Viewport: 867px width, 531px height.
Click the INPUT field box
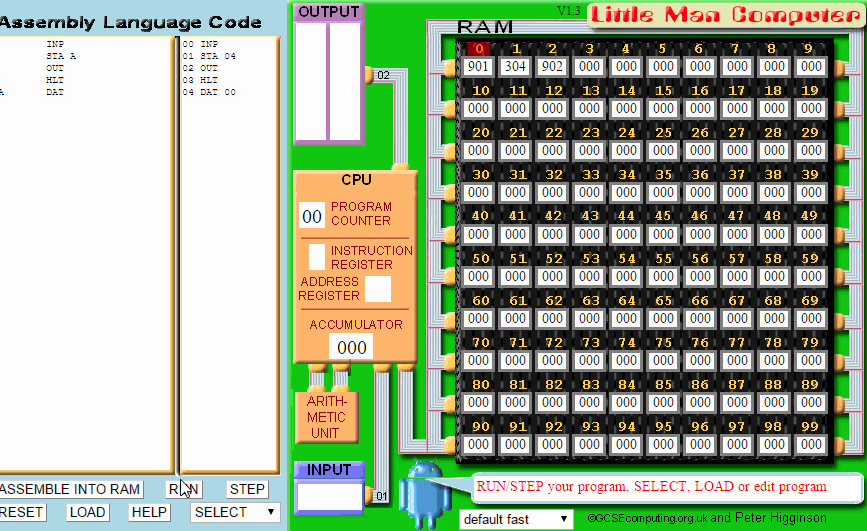click(x=329, y=496)
